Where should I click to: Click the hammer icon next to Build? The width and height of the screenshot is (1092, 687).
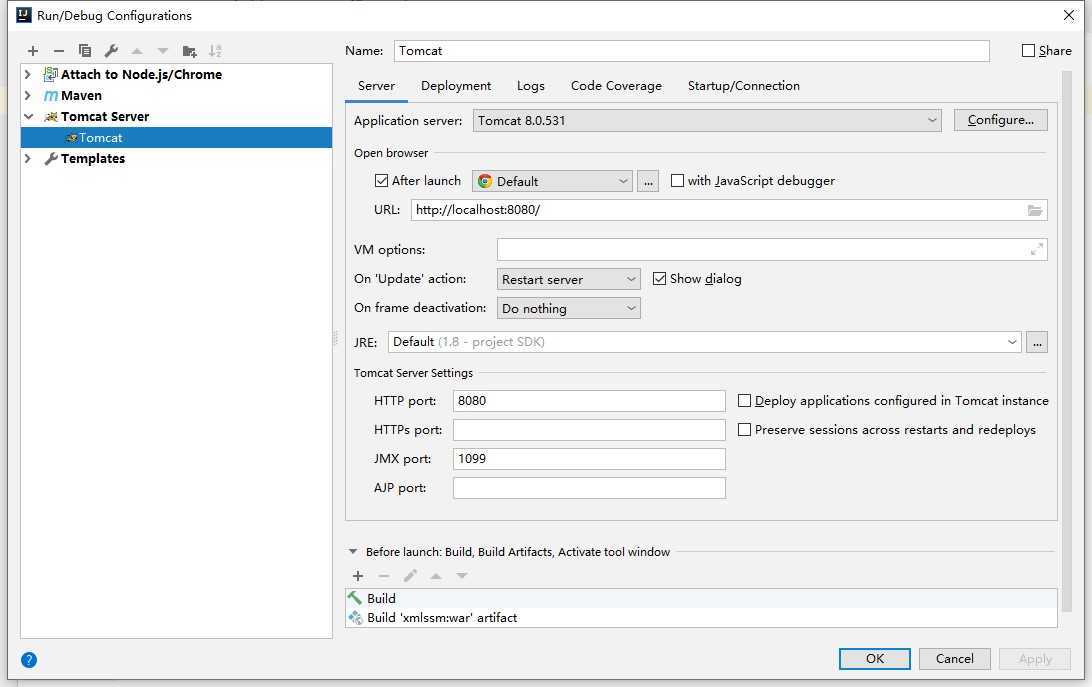[355, 599]
